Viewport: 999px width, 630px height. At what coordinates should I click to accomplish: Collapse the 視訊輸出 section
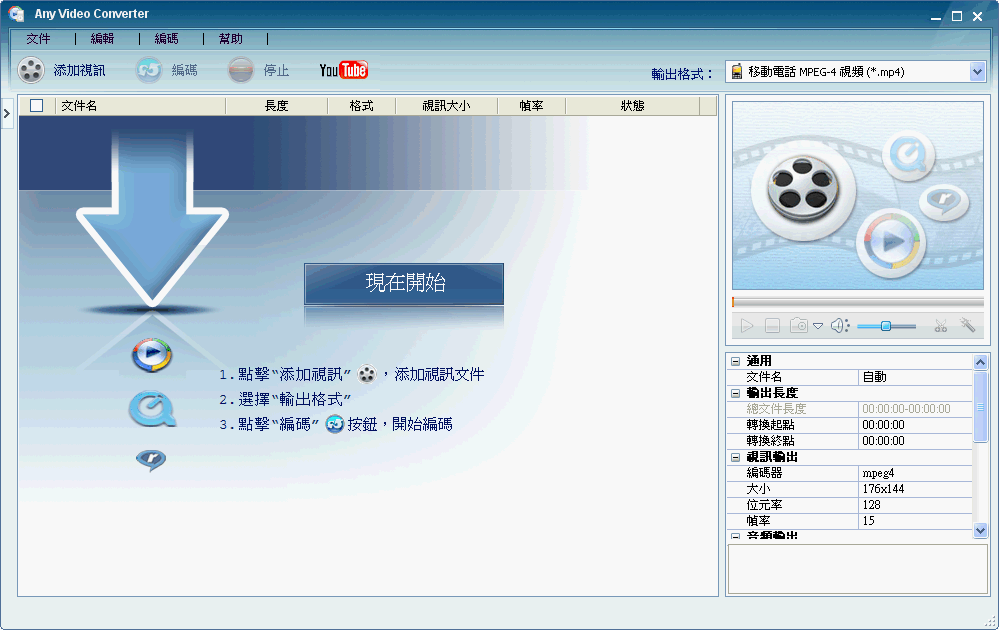(735, 457)
